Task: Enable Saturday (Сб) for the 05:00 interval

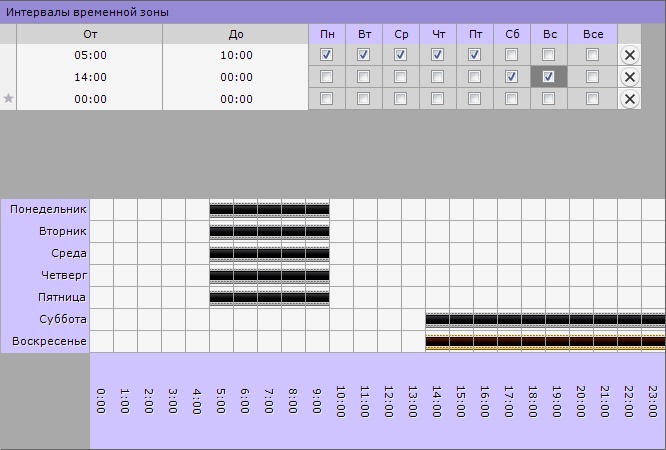Action: [x=511, y=55]
